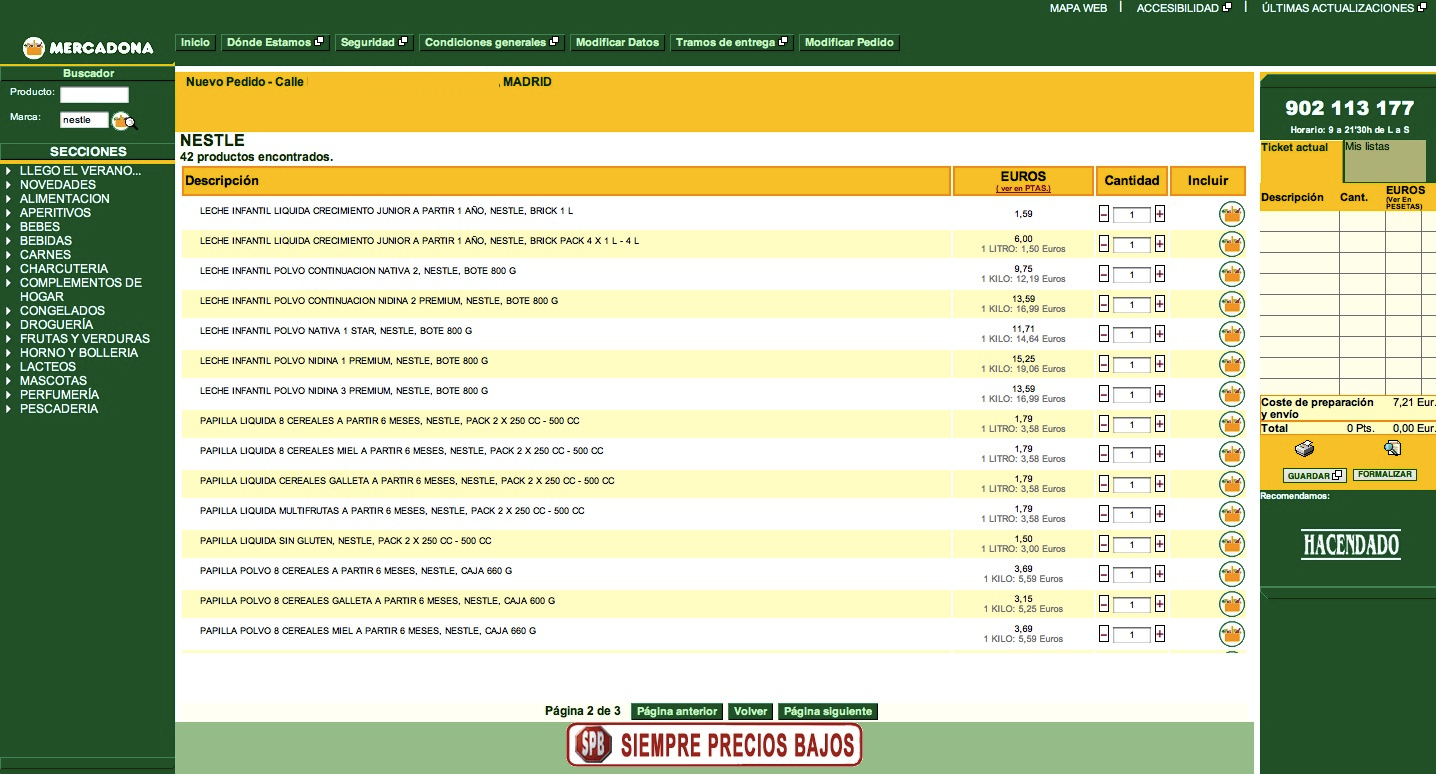Increase quantity for Leche Infantil Liquida Brick 1 L

click(1160, 214)
